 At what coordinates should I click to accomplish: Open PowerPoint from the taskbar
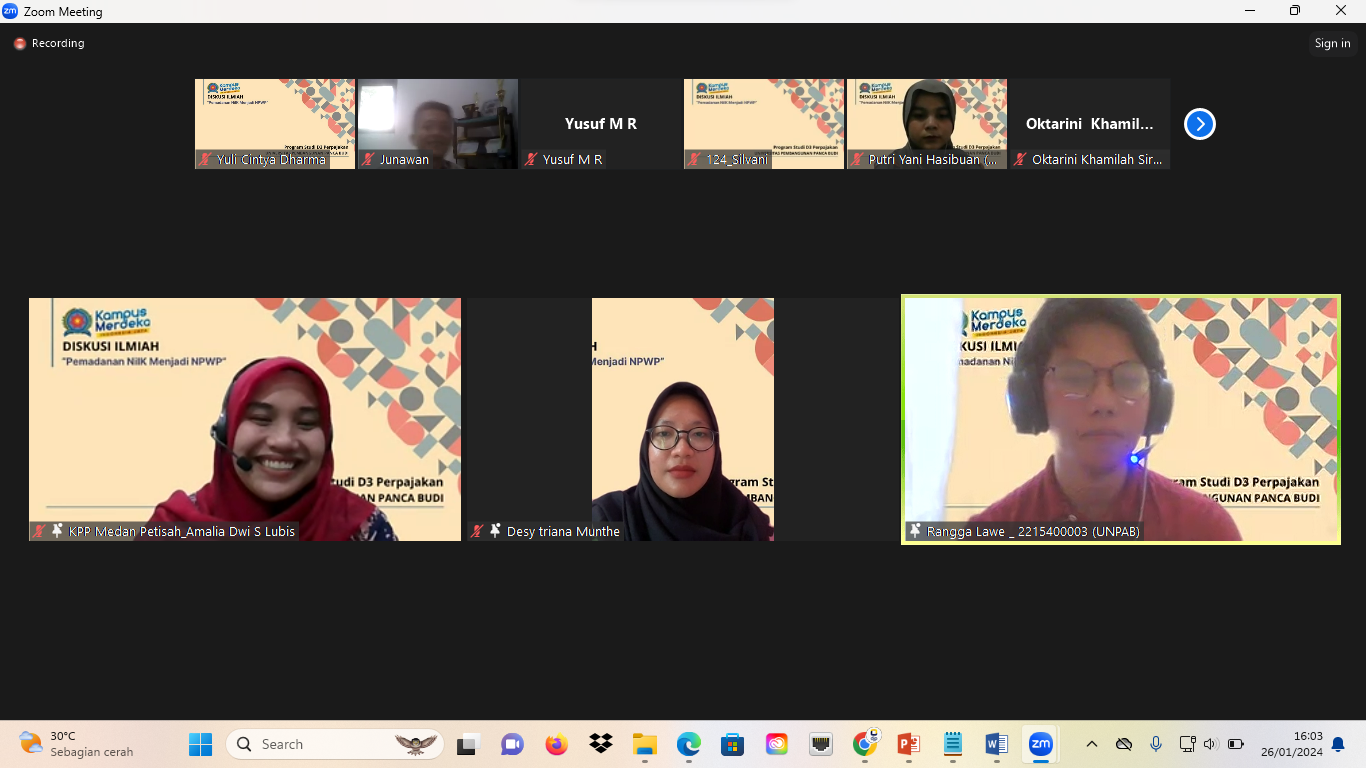coord(908,744)
